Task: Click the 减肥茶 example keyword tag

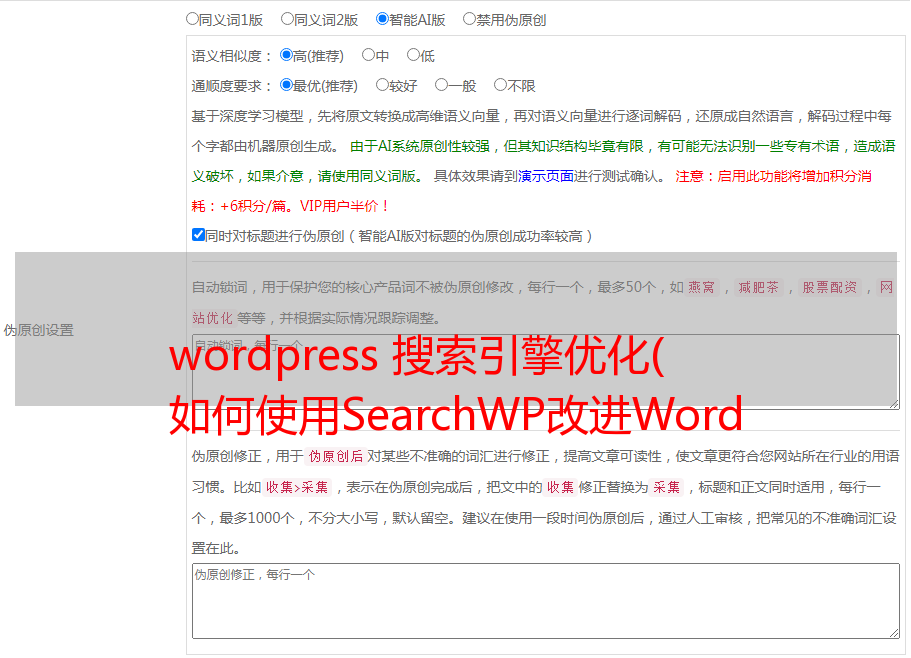Action: [759, 287]
